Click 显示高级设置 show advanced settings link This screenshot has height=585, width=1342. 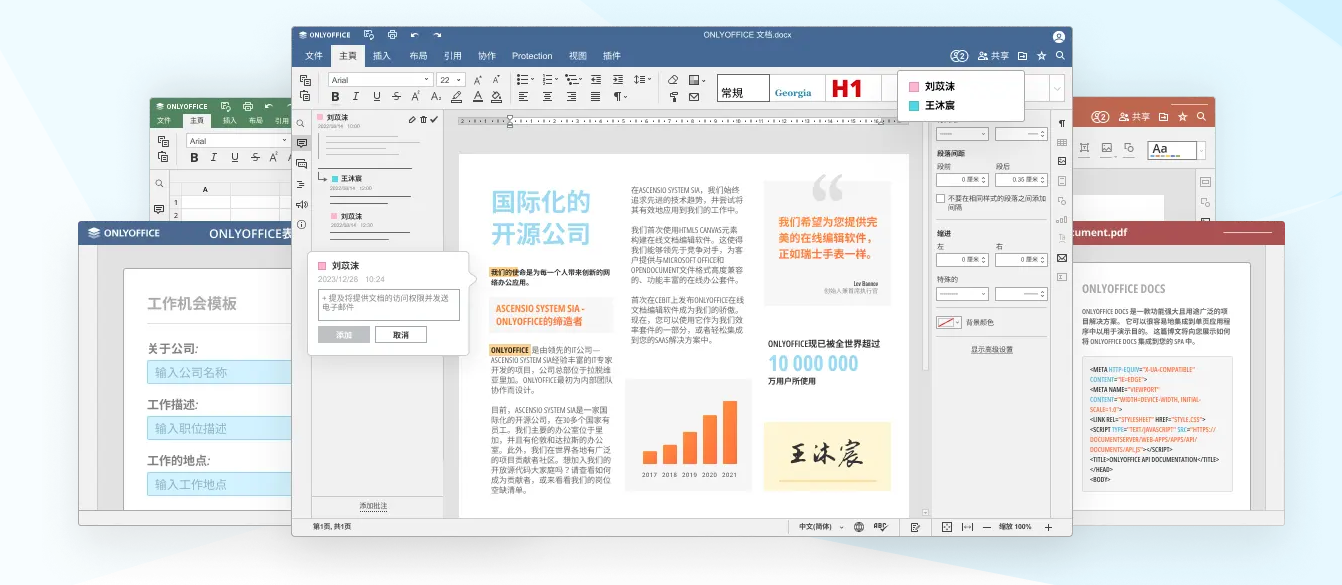[992, 350]
